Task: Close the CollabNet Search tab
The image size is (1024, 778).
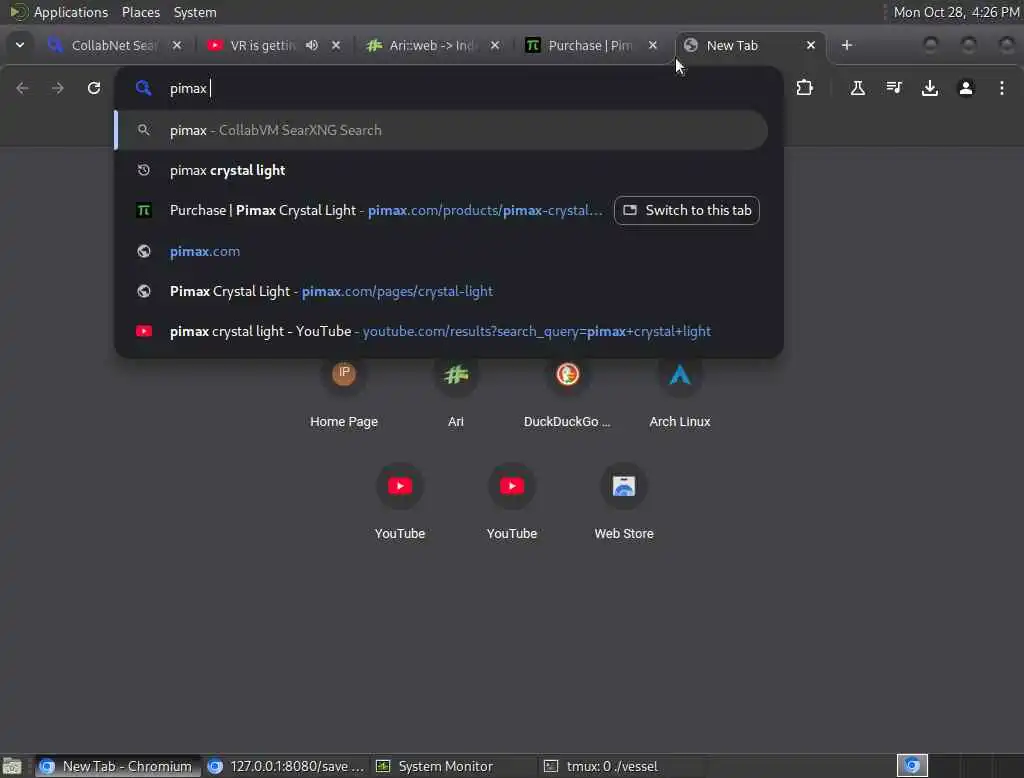Action: (177, 45)
